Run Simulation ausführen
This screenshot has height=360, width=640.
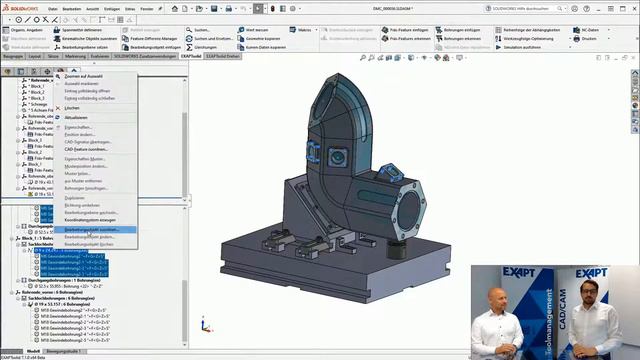(x=518, y=47)
